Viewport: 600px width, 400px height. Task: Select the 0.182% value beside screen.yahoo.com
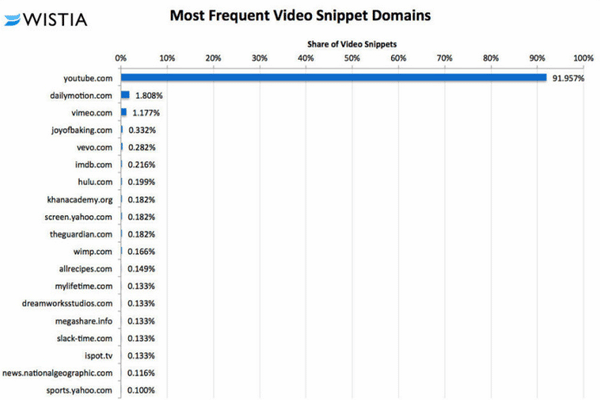[141, 217]
